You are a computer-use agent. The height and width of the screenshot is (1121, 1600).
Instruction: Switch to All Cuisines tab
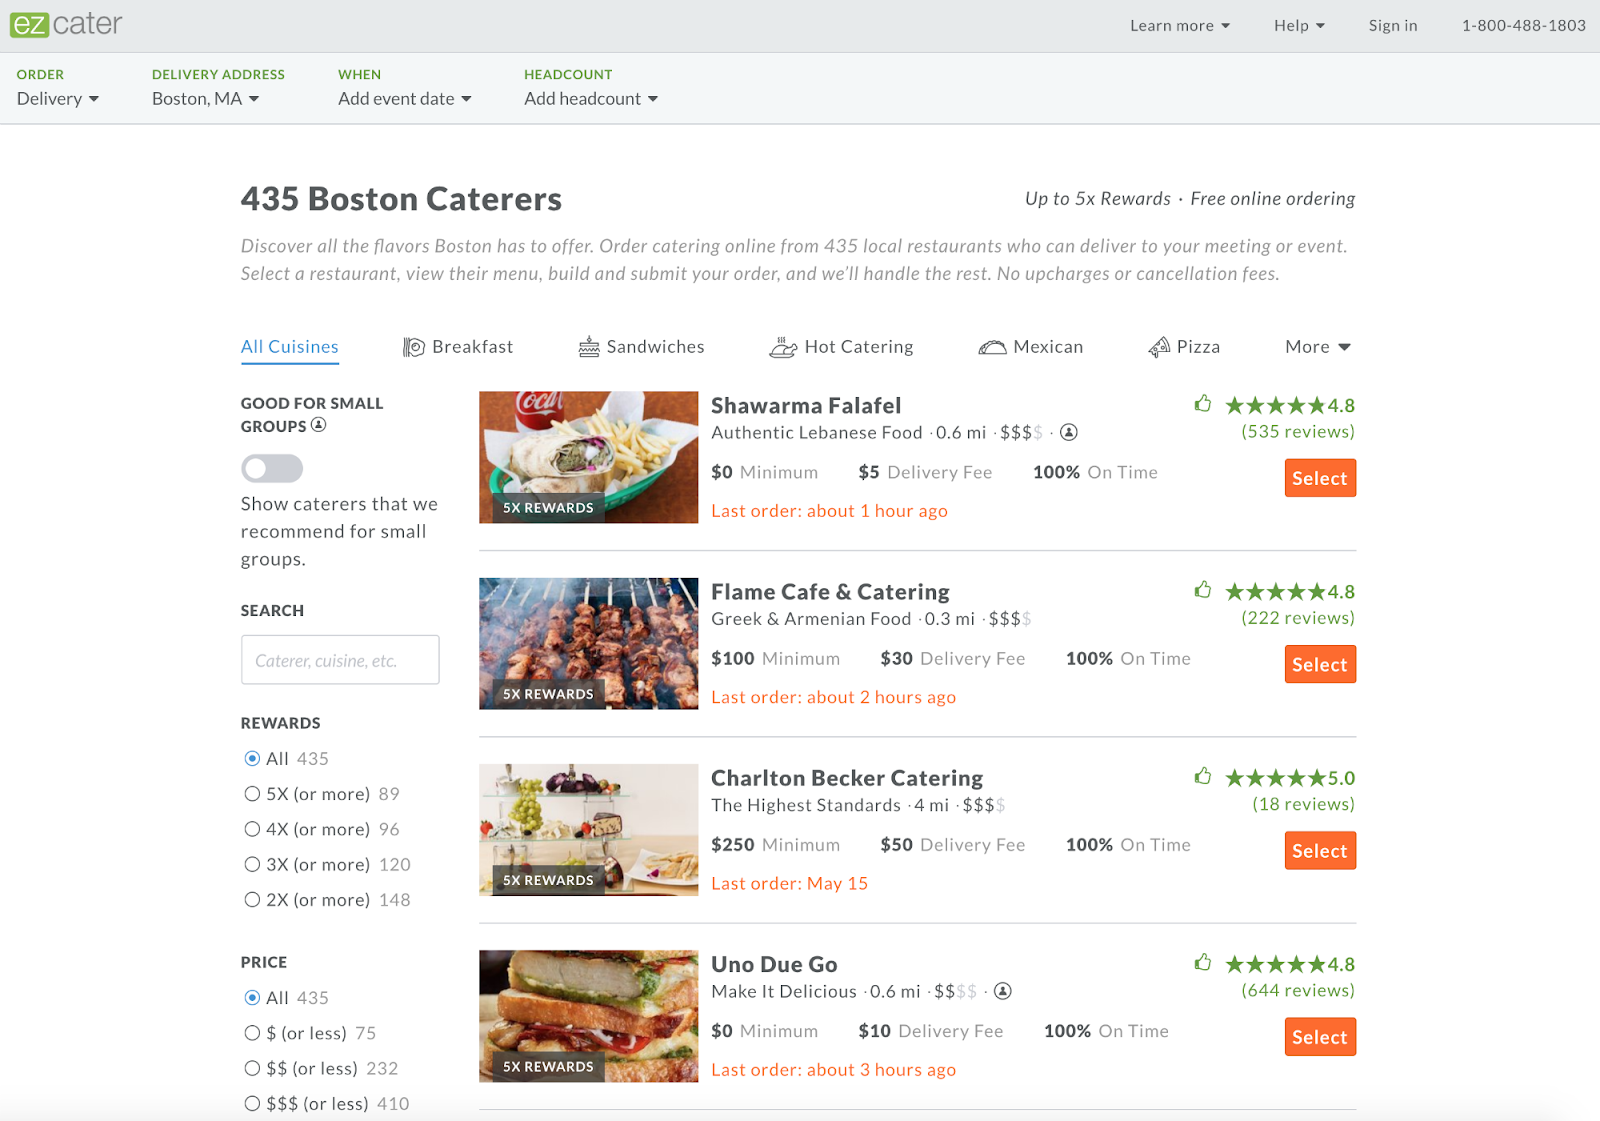click(290, 347)
